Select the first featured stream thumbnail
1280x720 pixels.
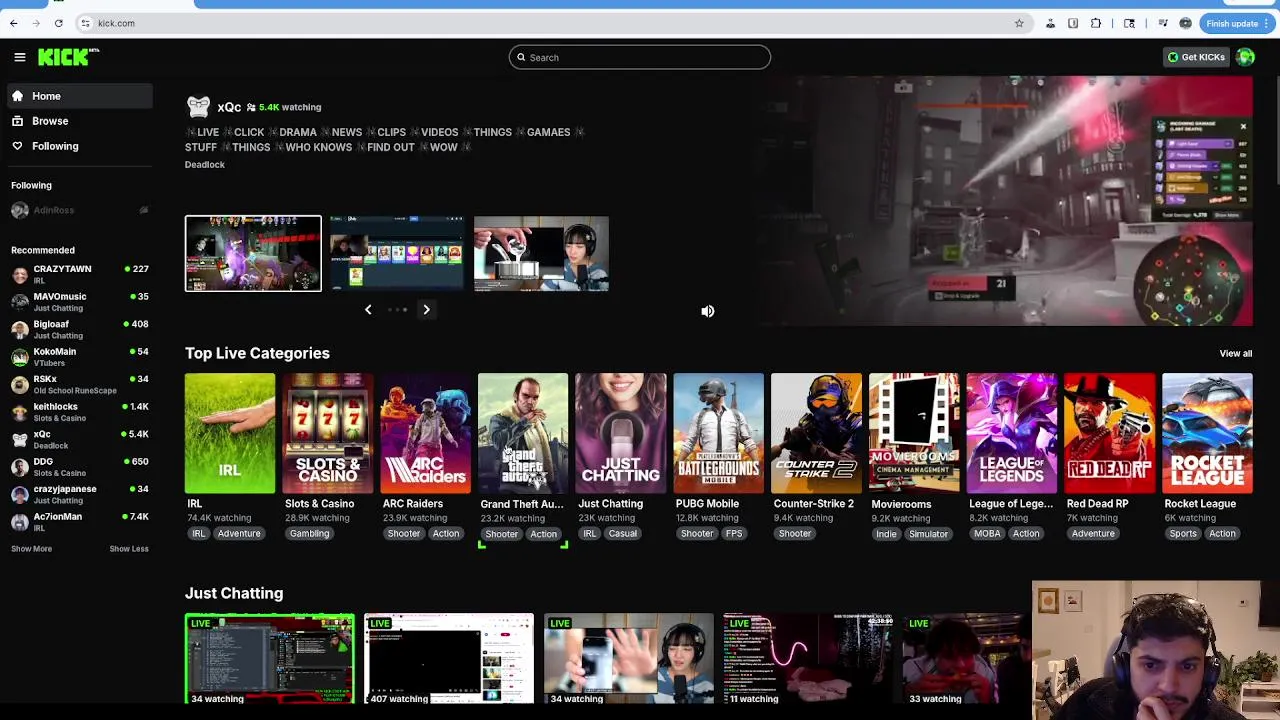pyautogui.click(x=253, y=253)
